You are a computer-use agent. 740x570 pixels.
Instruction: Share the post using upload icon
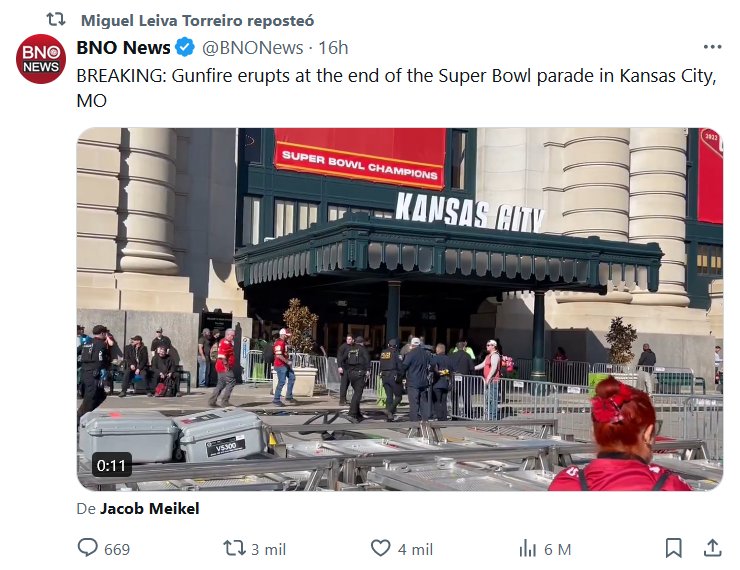click(713, 548)
